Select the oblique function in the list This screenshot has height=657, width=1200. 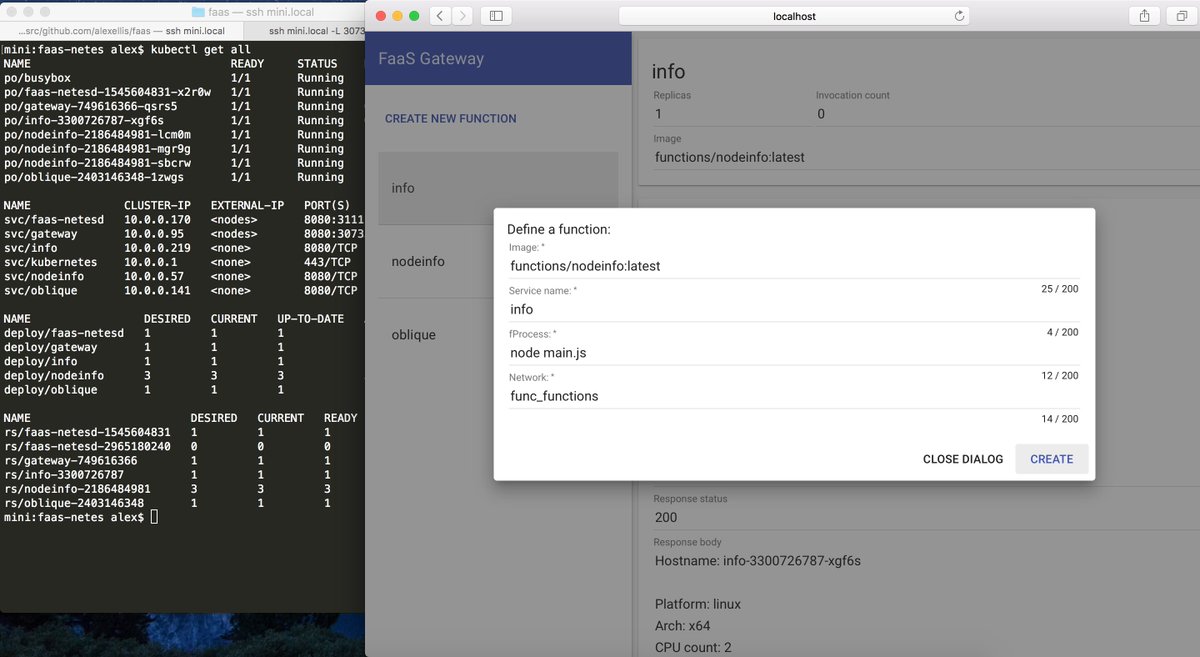[x=498, y=334]
